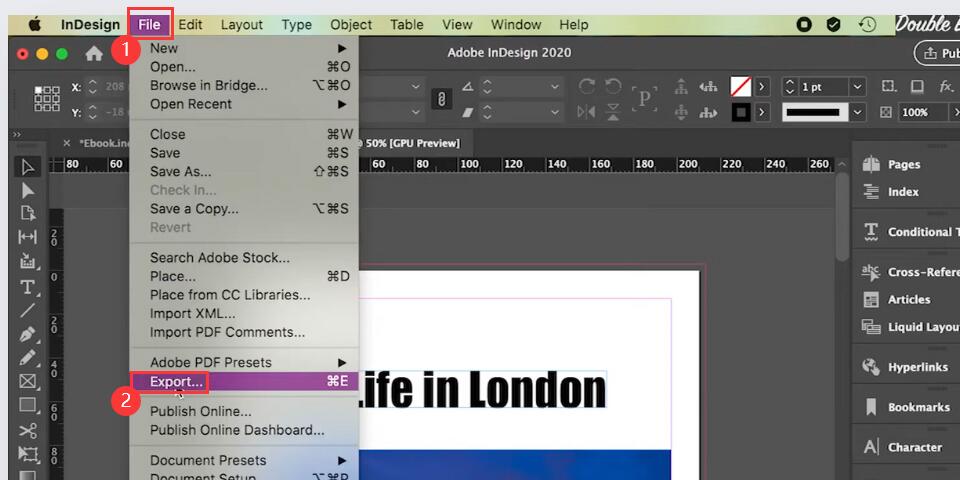960x480 pixels.
Task: Choose Import XML... menu item
Action: (244, 313)
